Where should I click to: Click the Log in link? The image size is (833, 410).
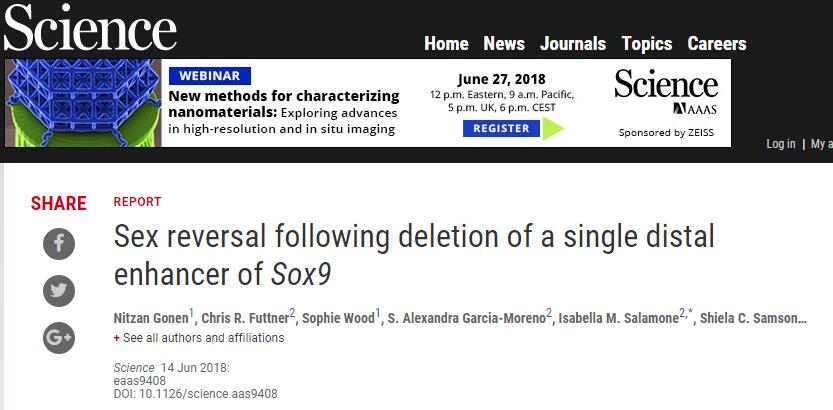coord(781,144)
